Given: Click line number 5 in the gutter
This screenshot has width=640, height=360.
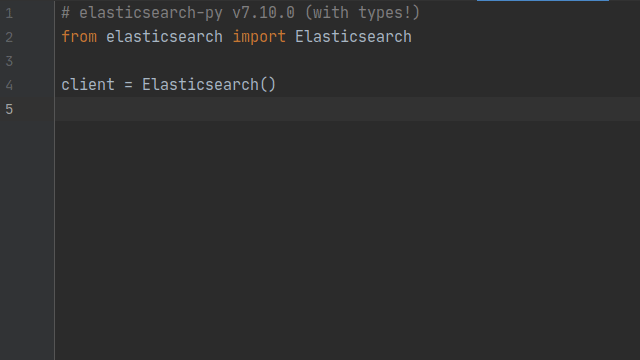Looking at the screenshot, I should [9, 109].
